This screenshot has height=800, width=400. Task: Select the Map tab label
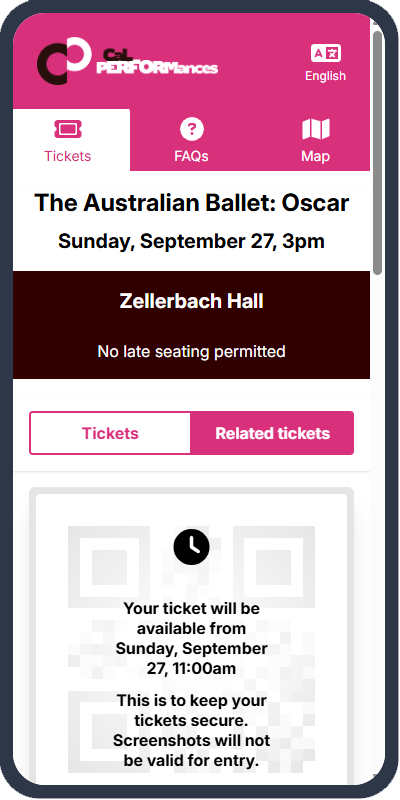(316, 156)
